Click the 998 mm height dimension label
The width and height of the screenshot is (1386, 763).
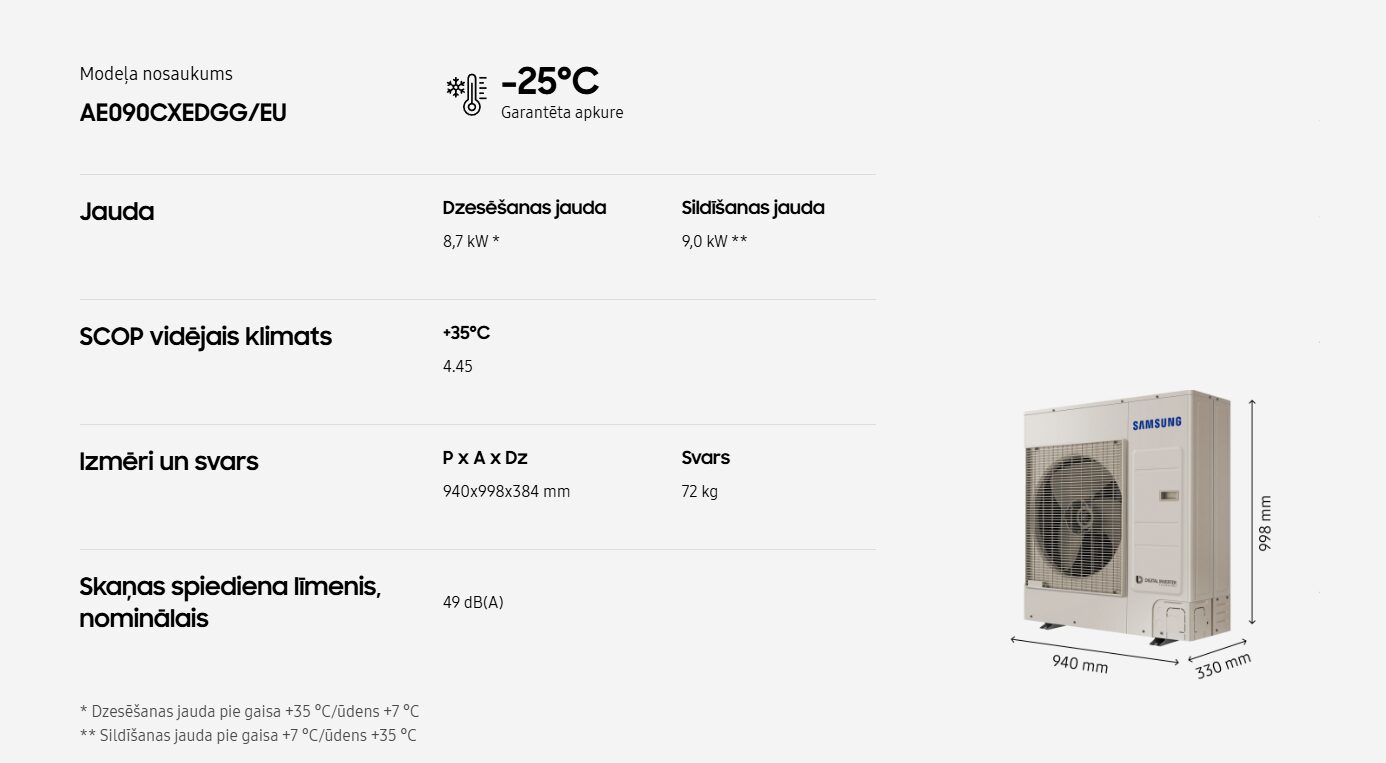(x=1265, y=523)
